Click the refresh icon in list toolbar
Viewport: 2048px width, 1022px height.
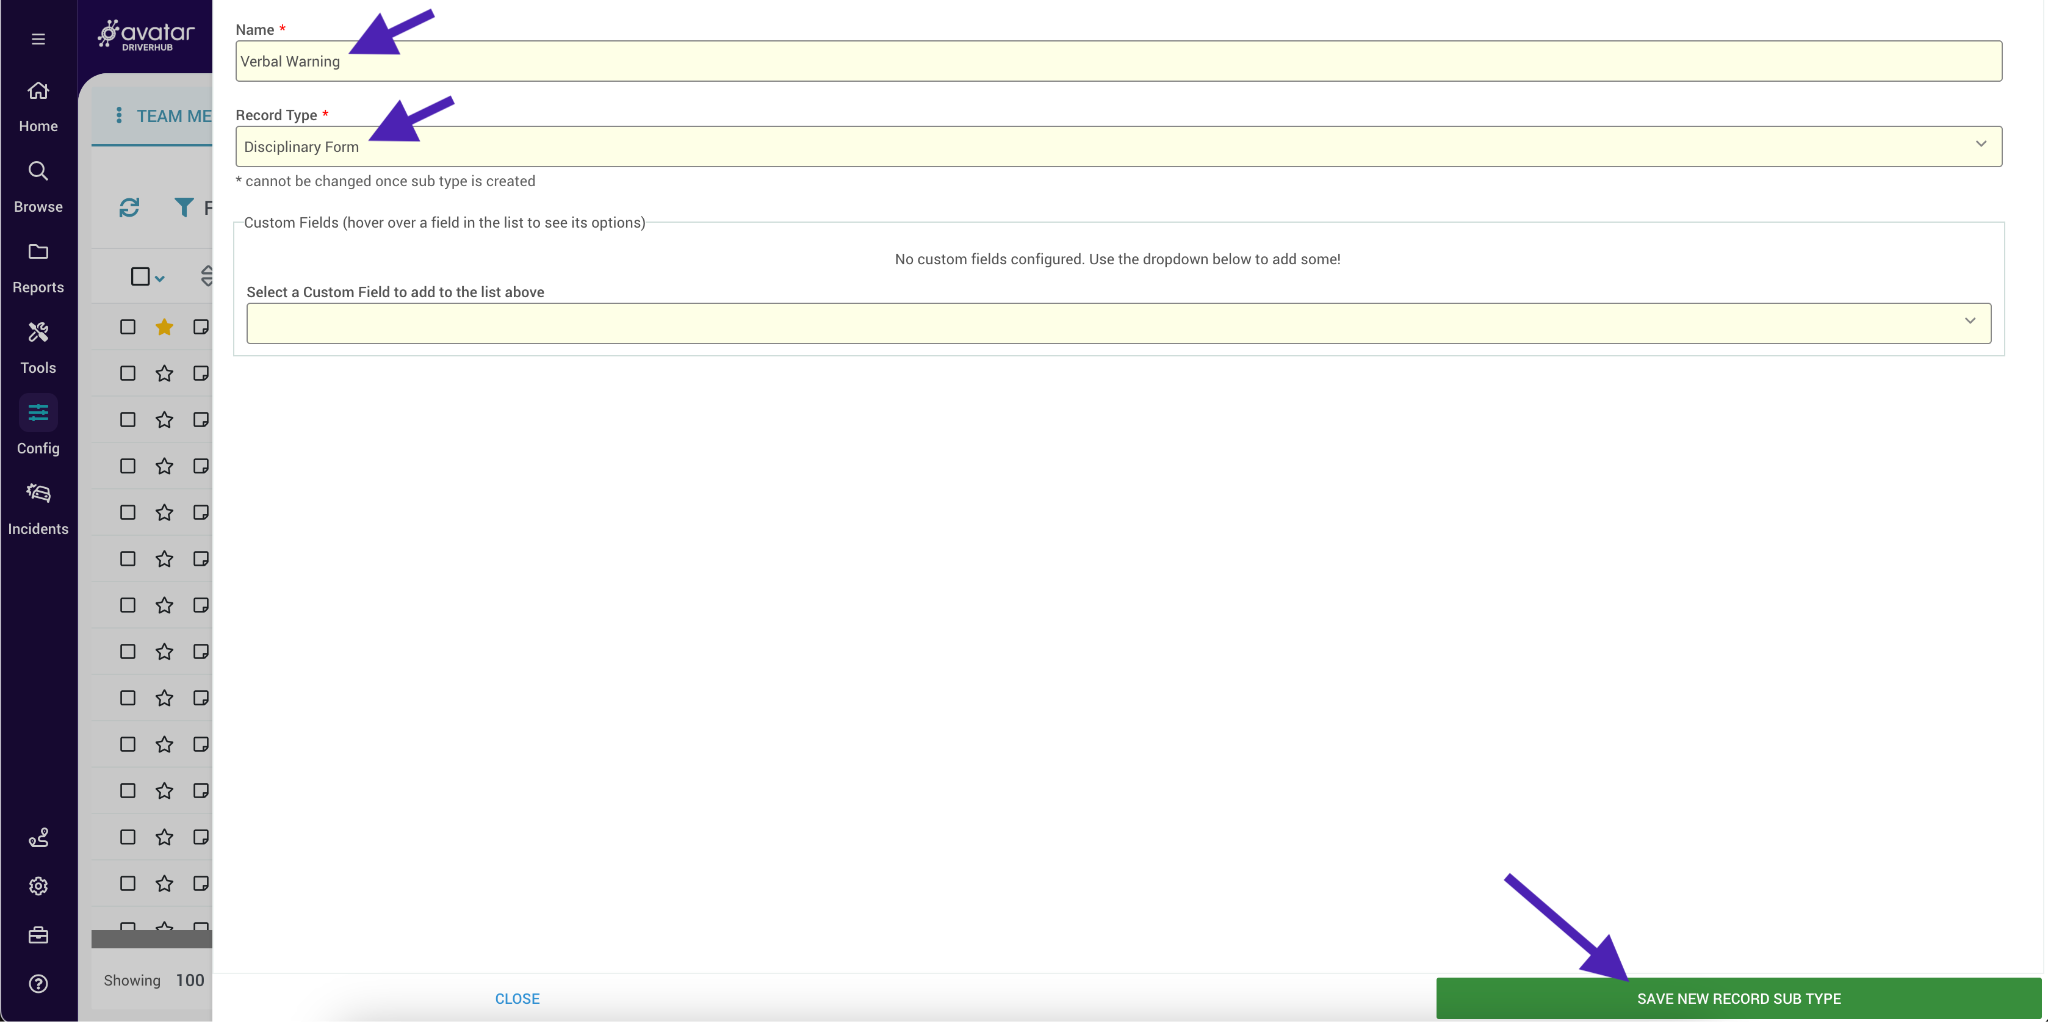129,208
